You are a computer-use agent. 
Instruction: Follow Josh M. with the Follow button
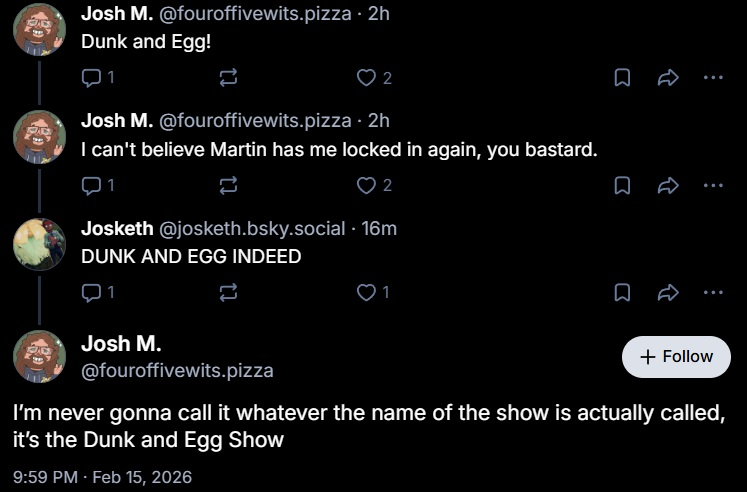pyautogui.click(x=676, y=357)
